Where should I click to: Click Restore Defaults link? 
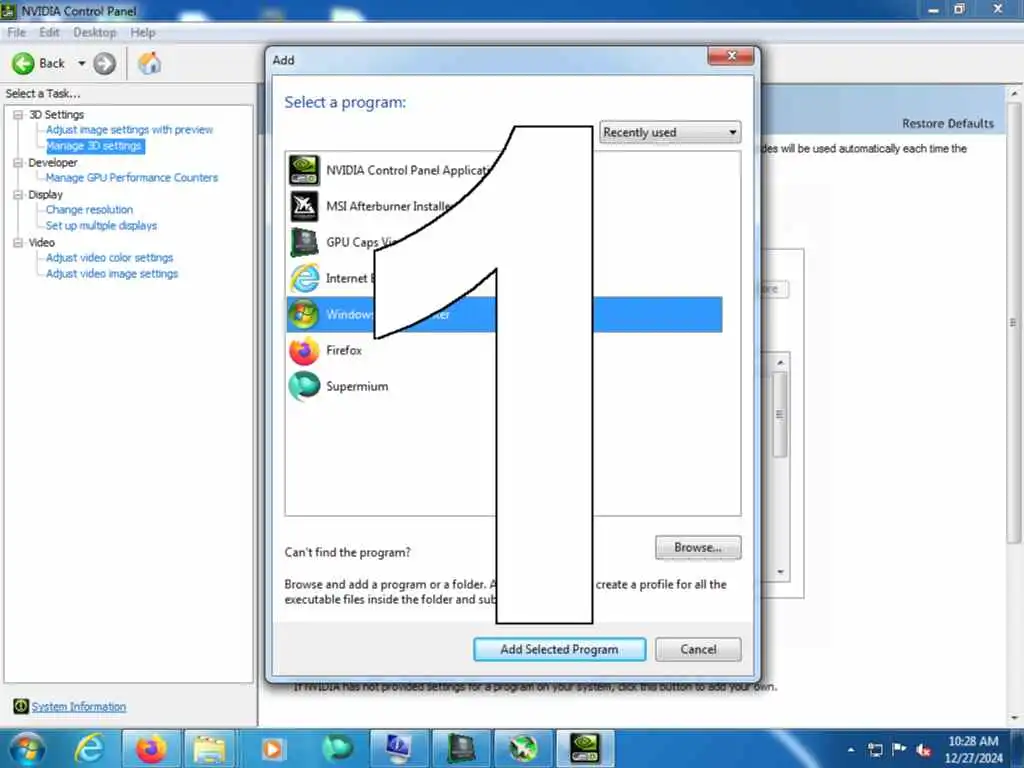click(948, 123)
